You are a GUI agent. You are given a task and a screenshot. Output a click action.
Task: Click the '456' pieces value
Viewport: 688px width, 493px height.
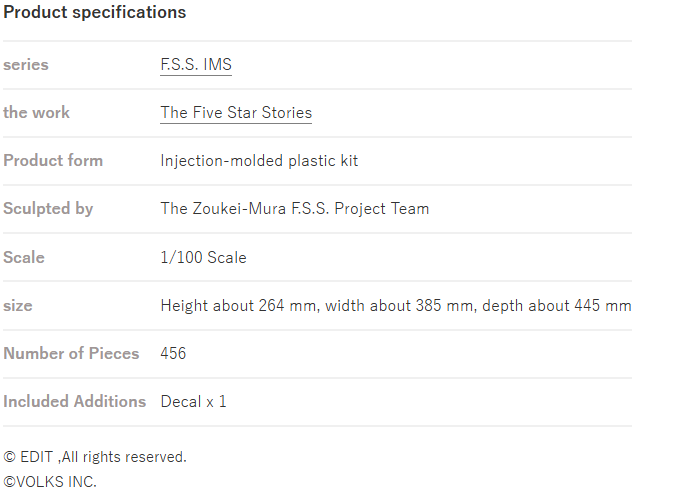click(x=173, y=354)
